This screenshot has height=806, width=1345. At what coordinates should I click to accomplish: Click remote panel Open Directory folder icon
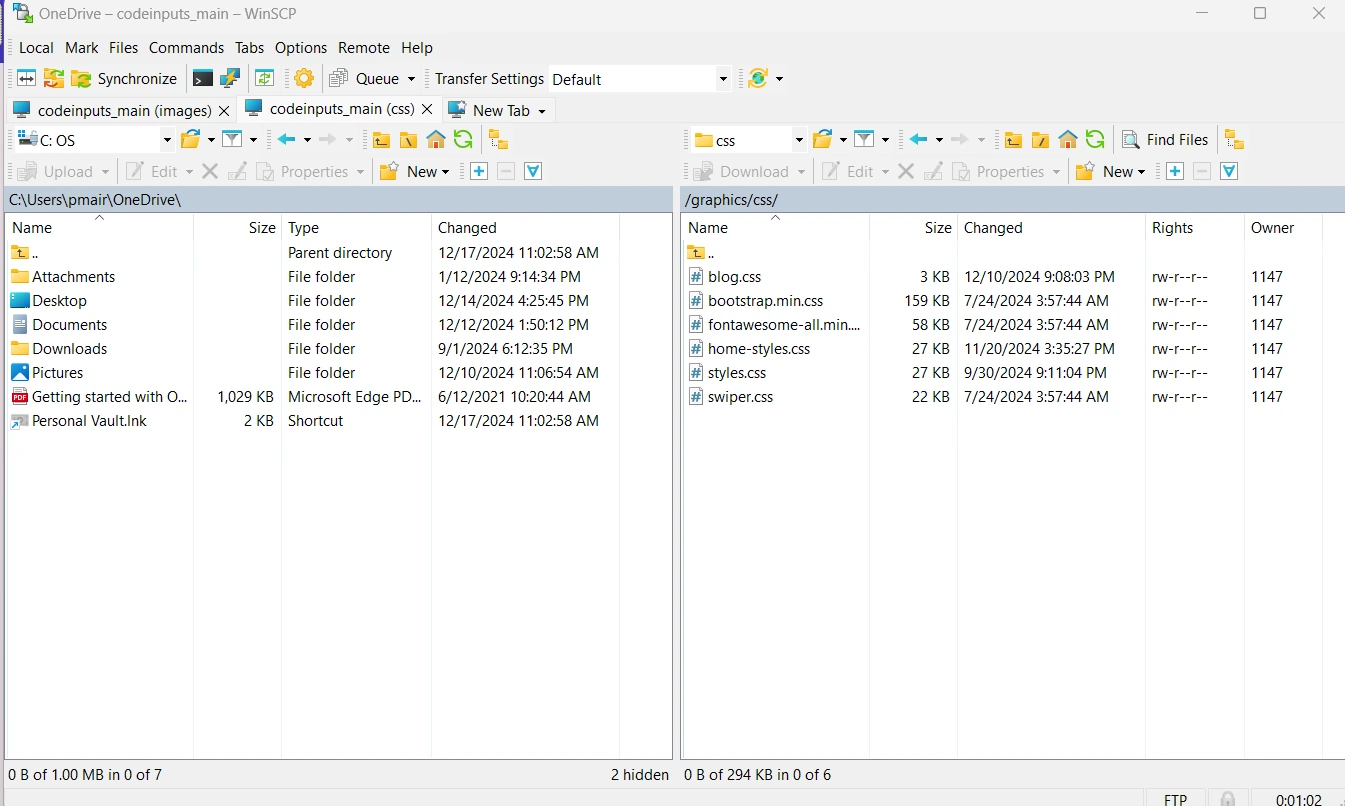[823, 139]
